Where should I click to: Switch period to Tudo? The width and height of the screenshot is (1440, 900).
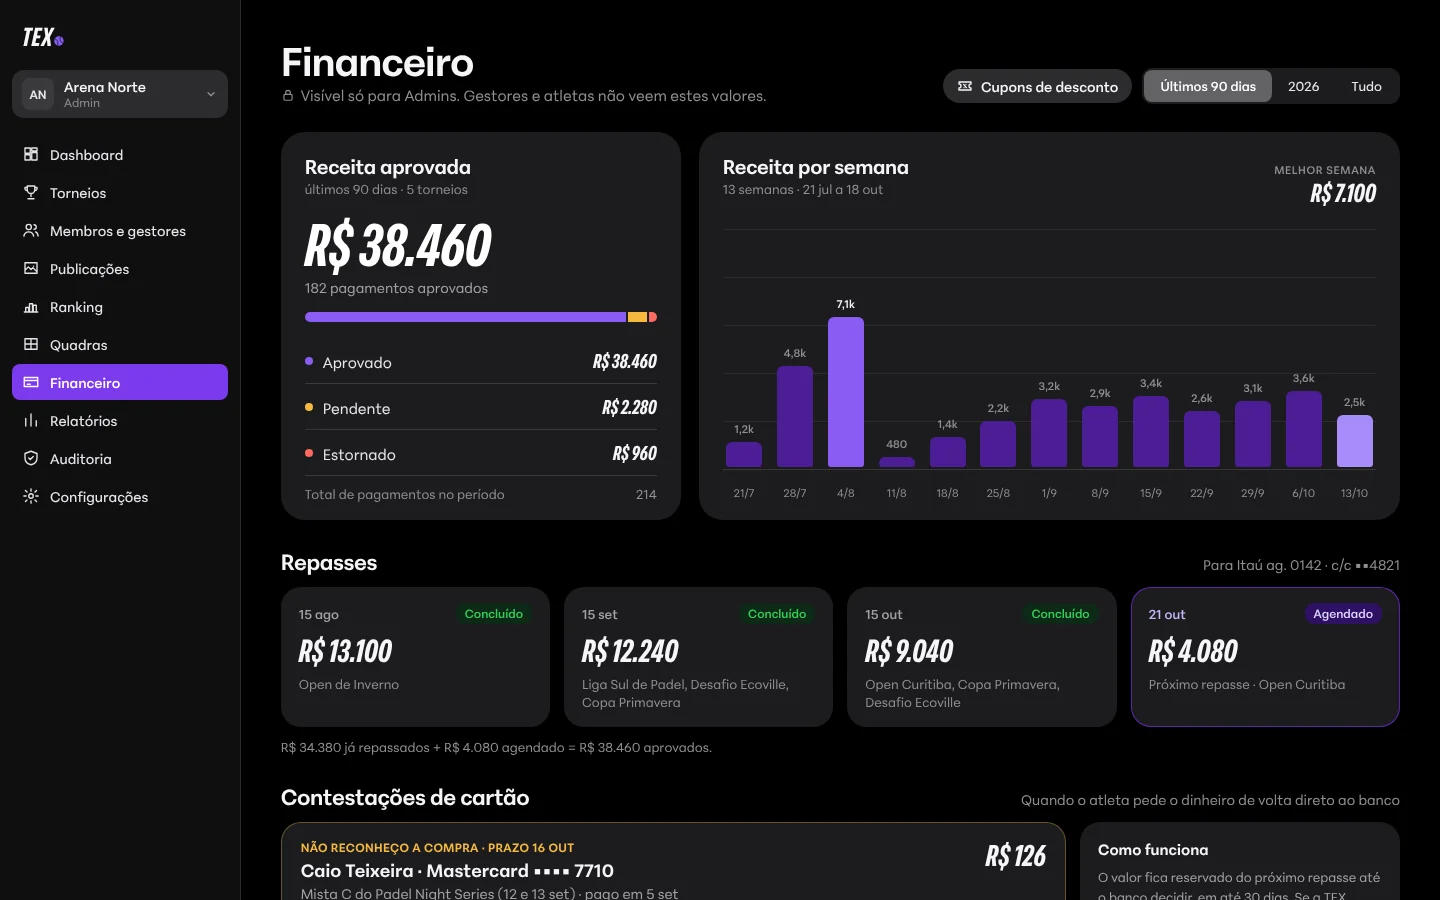click(x=1366, y=87)
